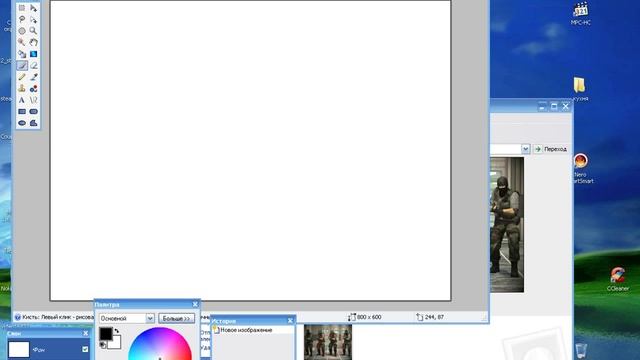
Task: Select the Move Selected Pixels tool
Action: coord(33,8)
